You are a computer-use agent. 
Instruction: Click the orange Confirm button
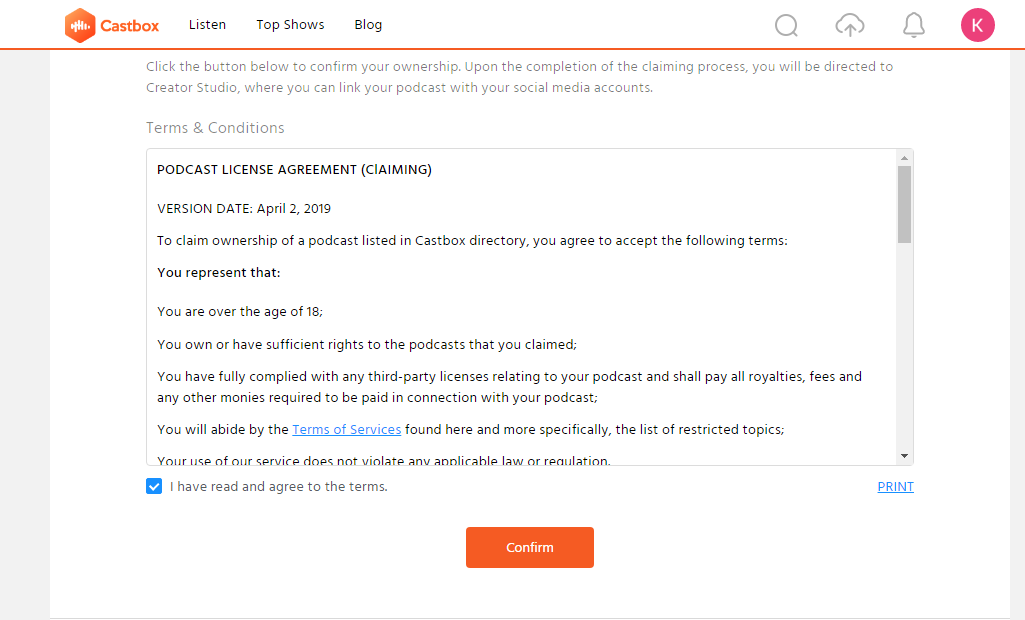click(x=529, y=547)
